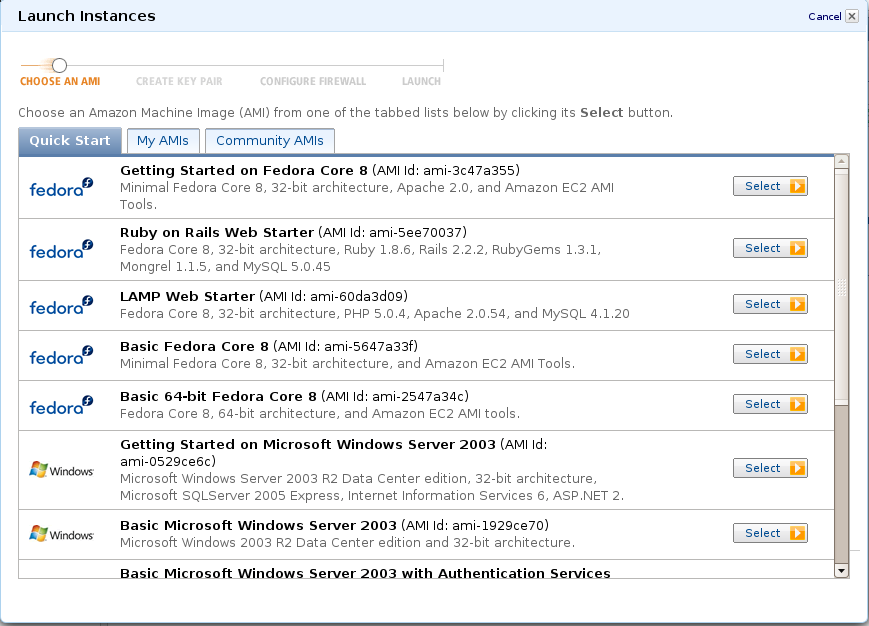The width and height of the screenshot is (869, 626).
Task: Click the title Basic Fedora Core 8
Action: [195, 347]
